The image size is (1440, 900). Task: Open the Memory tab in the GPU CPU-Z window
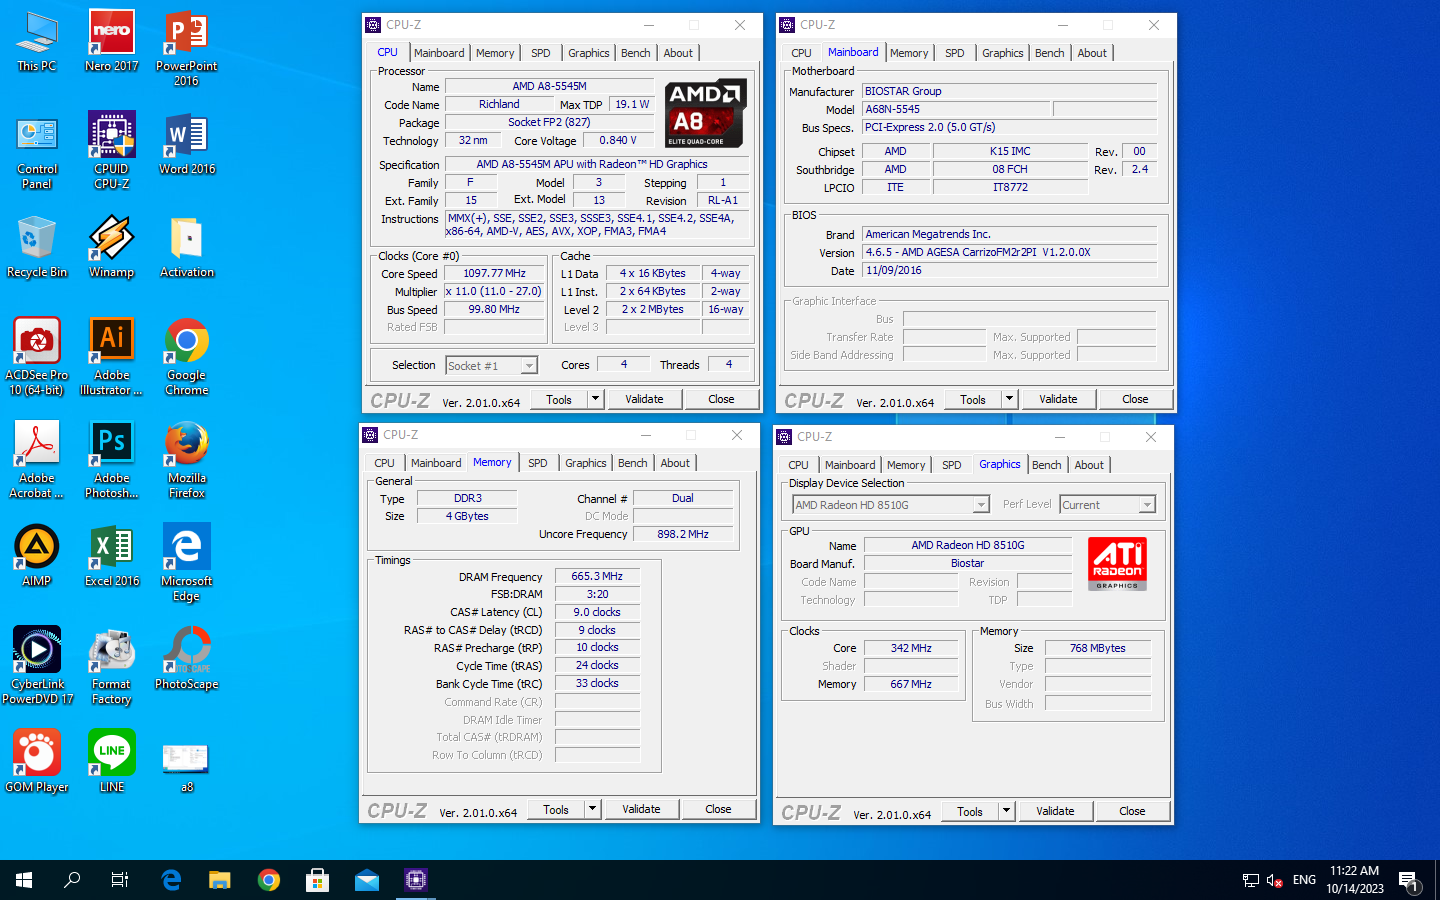point(906,465)
